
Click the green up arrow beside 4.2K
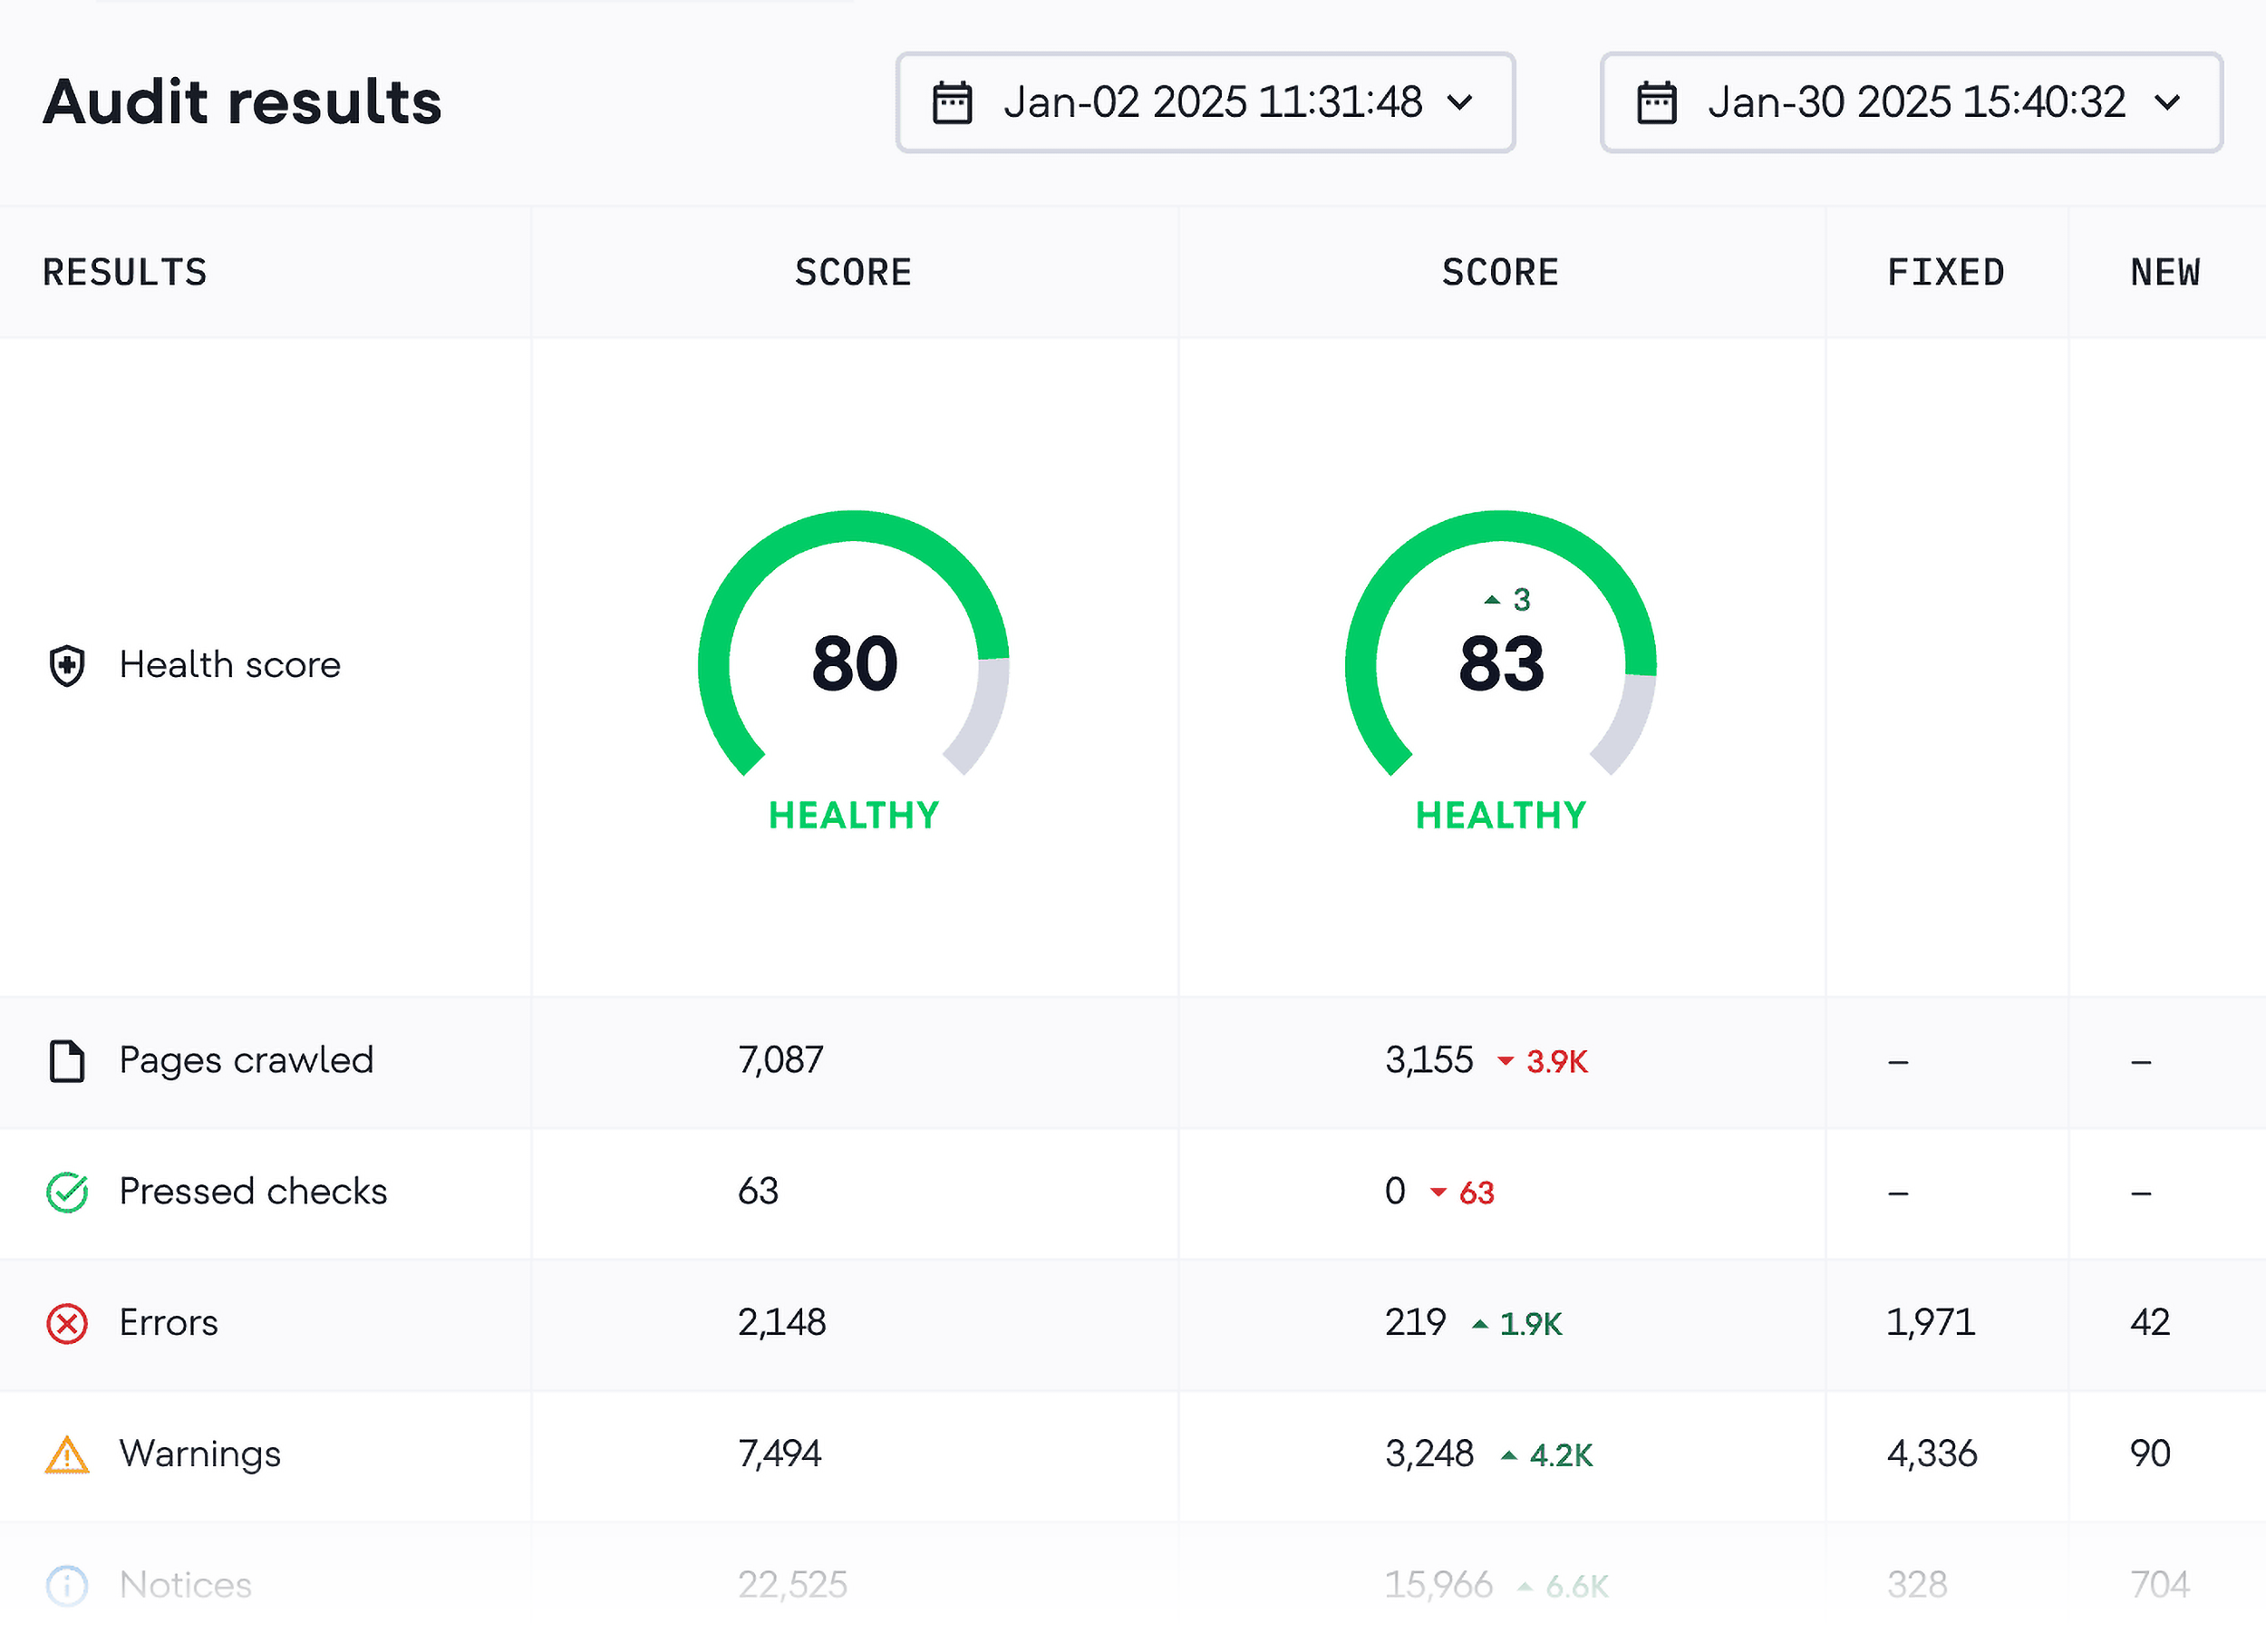pos(1509,1454)
